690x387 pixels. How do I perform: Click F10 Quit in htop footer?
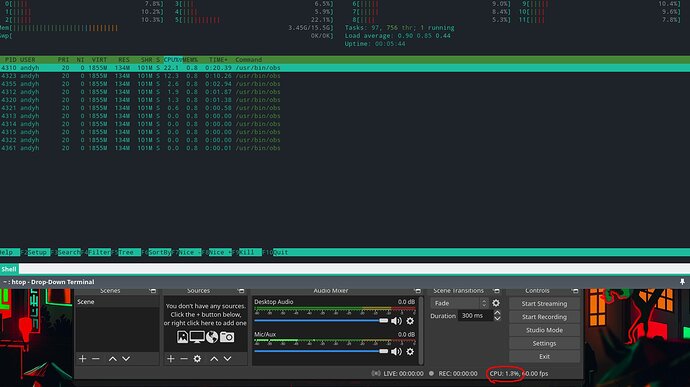pyautogui.click(x=275, y=252)
